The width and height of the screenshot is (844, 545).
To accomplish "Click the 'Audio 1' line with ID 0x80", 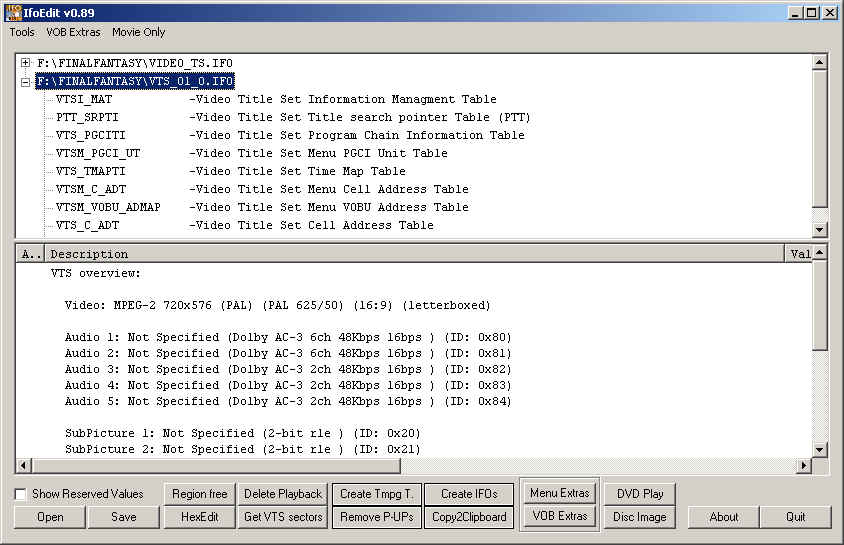I will [x=287, y=337].
